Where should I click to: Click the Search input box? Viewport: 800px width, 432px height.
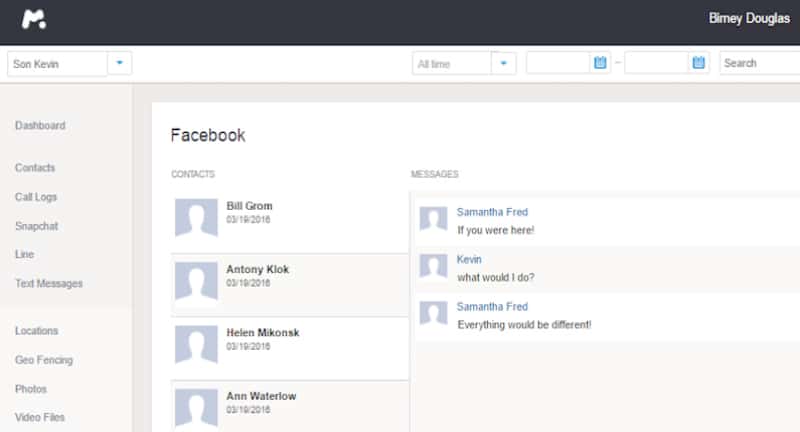click(760, 63)
